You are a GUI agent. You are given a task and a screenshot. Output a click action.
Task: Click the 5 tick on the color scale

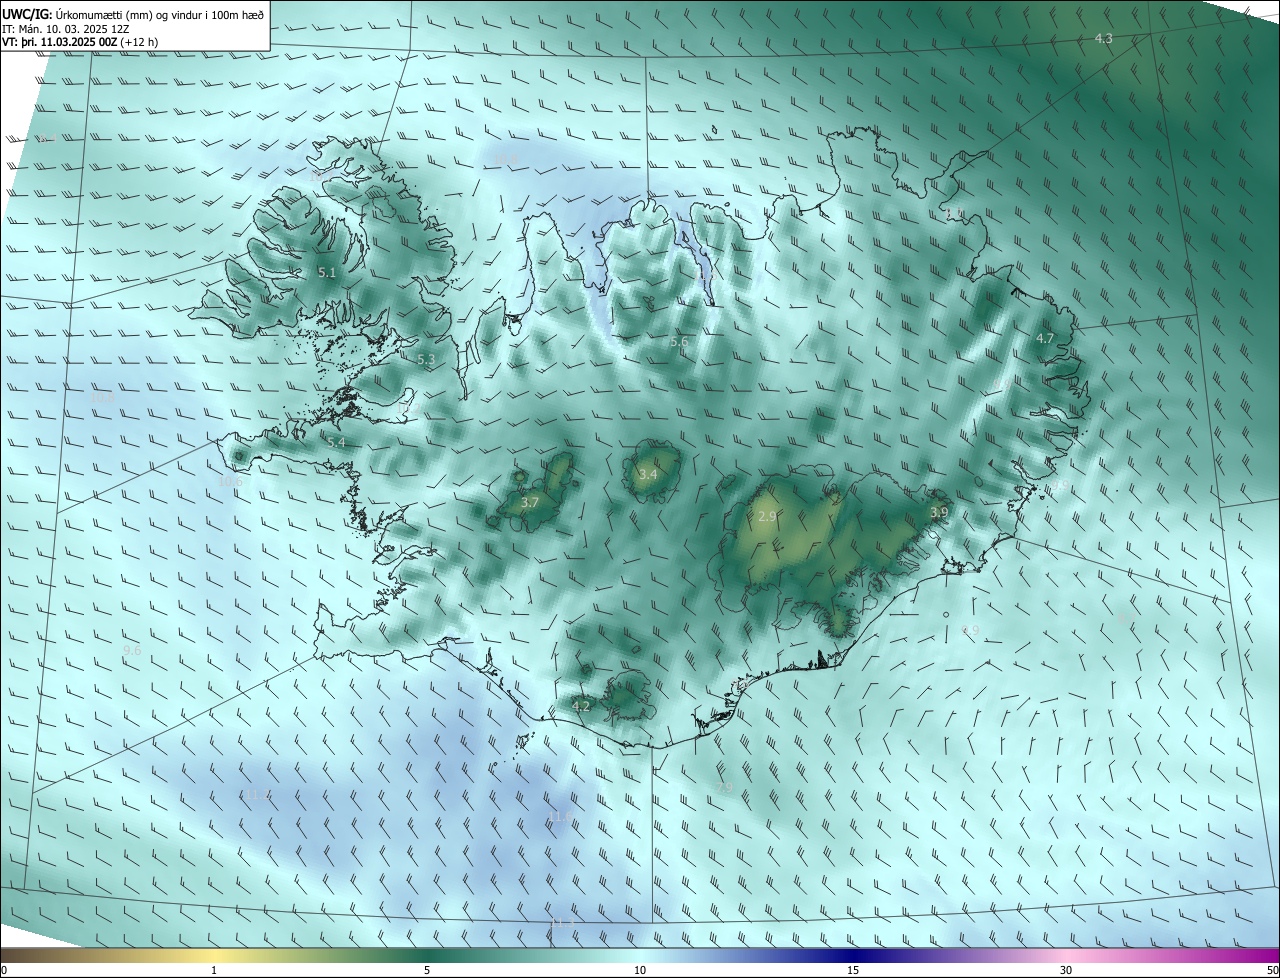(x=427, y=970)
